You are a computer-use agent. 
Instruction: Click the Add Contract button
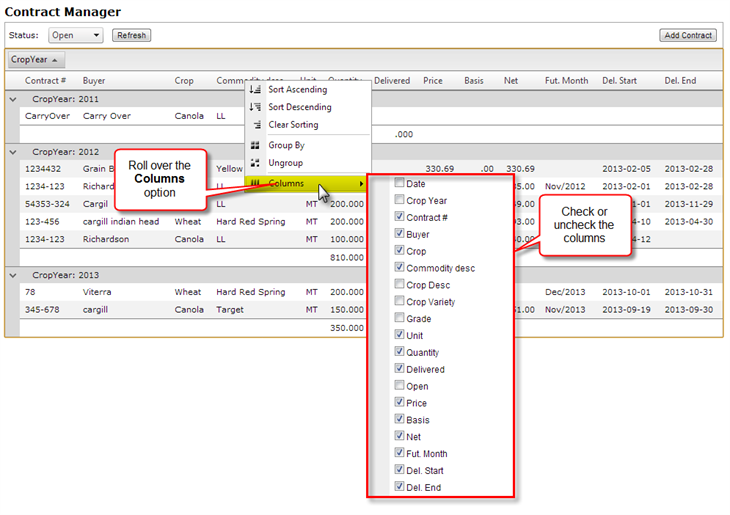coord(688,35)
